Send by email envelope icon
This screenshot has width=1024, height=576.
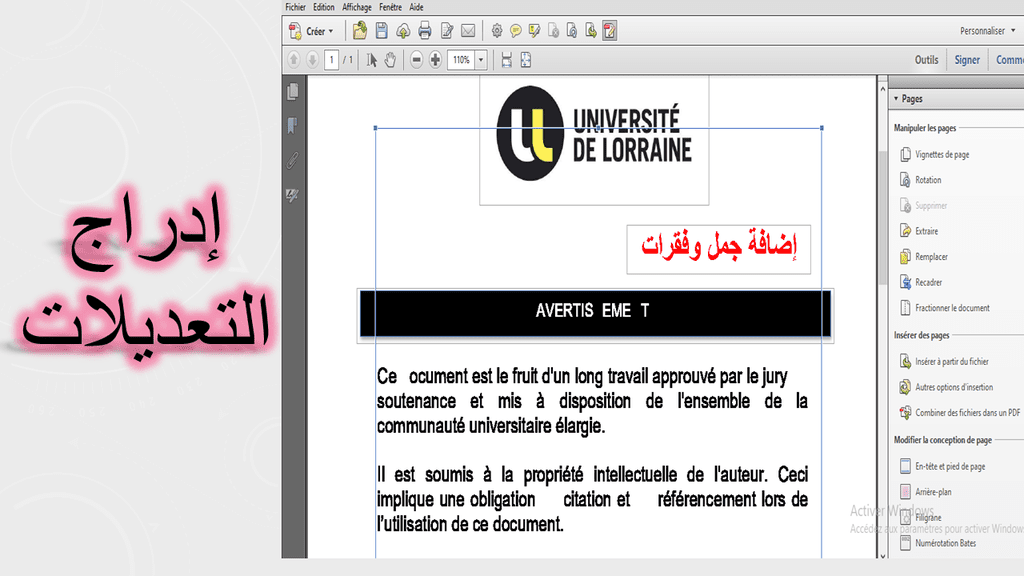(468, 31)
